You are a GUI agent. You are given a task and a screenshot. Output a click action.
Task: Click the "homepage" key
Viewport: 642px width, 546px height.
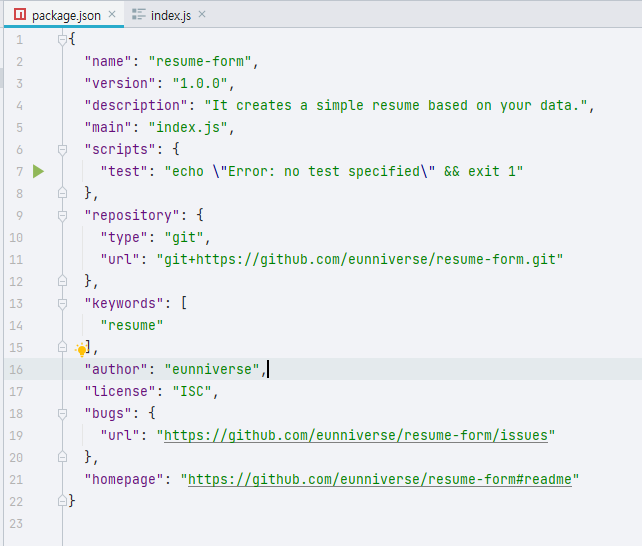124,479
